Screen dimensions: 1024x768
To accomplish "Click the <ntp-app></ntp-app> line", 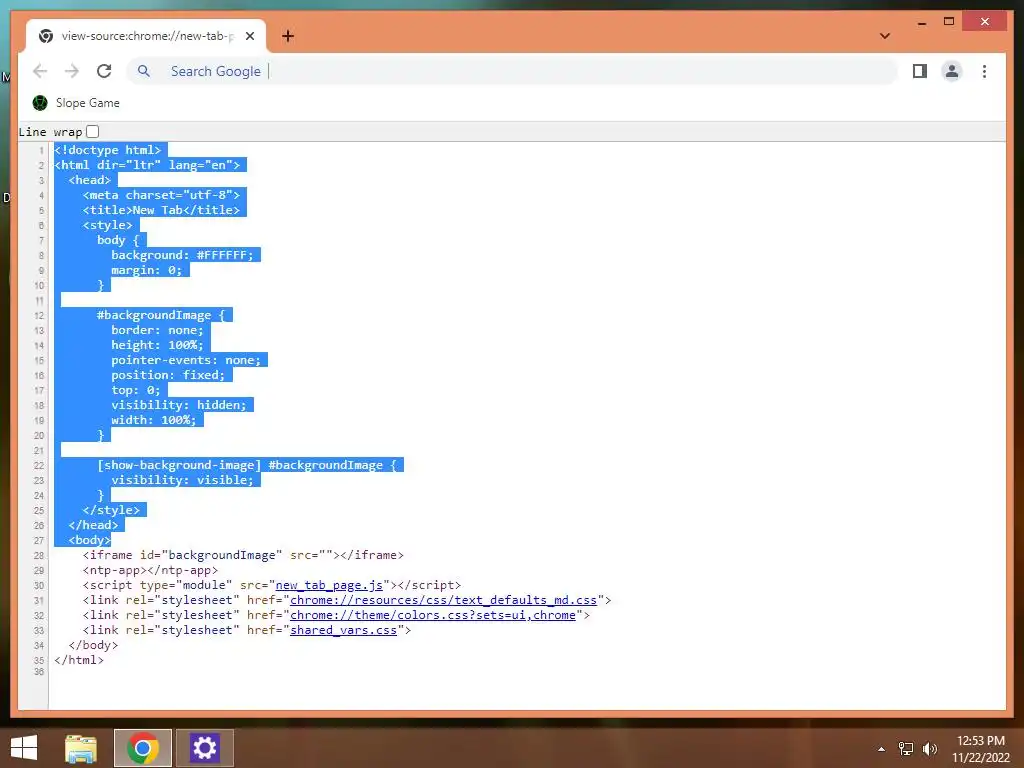I will [150, 570].
